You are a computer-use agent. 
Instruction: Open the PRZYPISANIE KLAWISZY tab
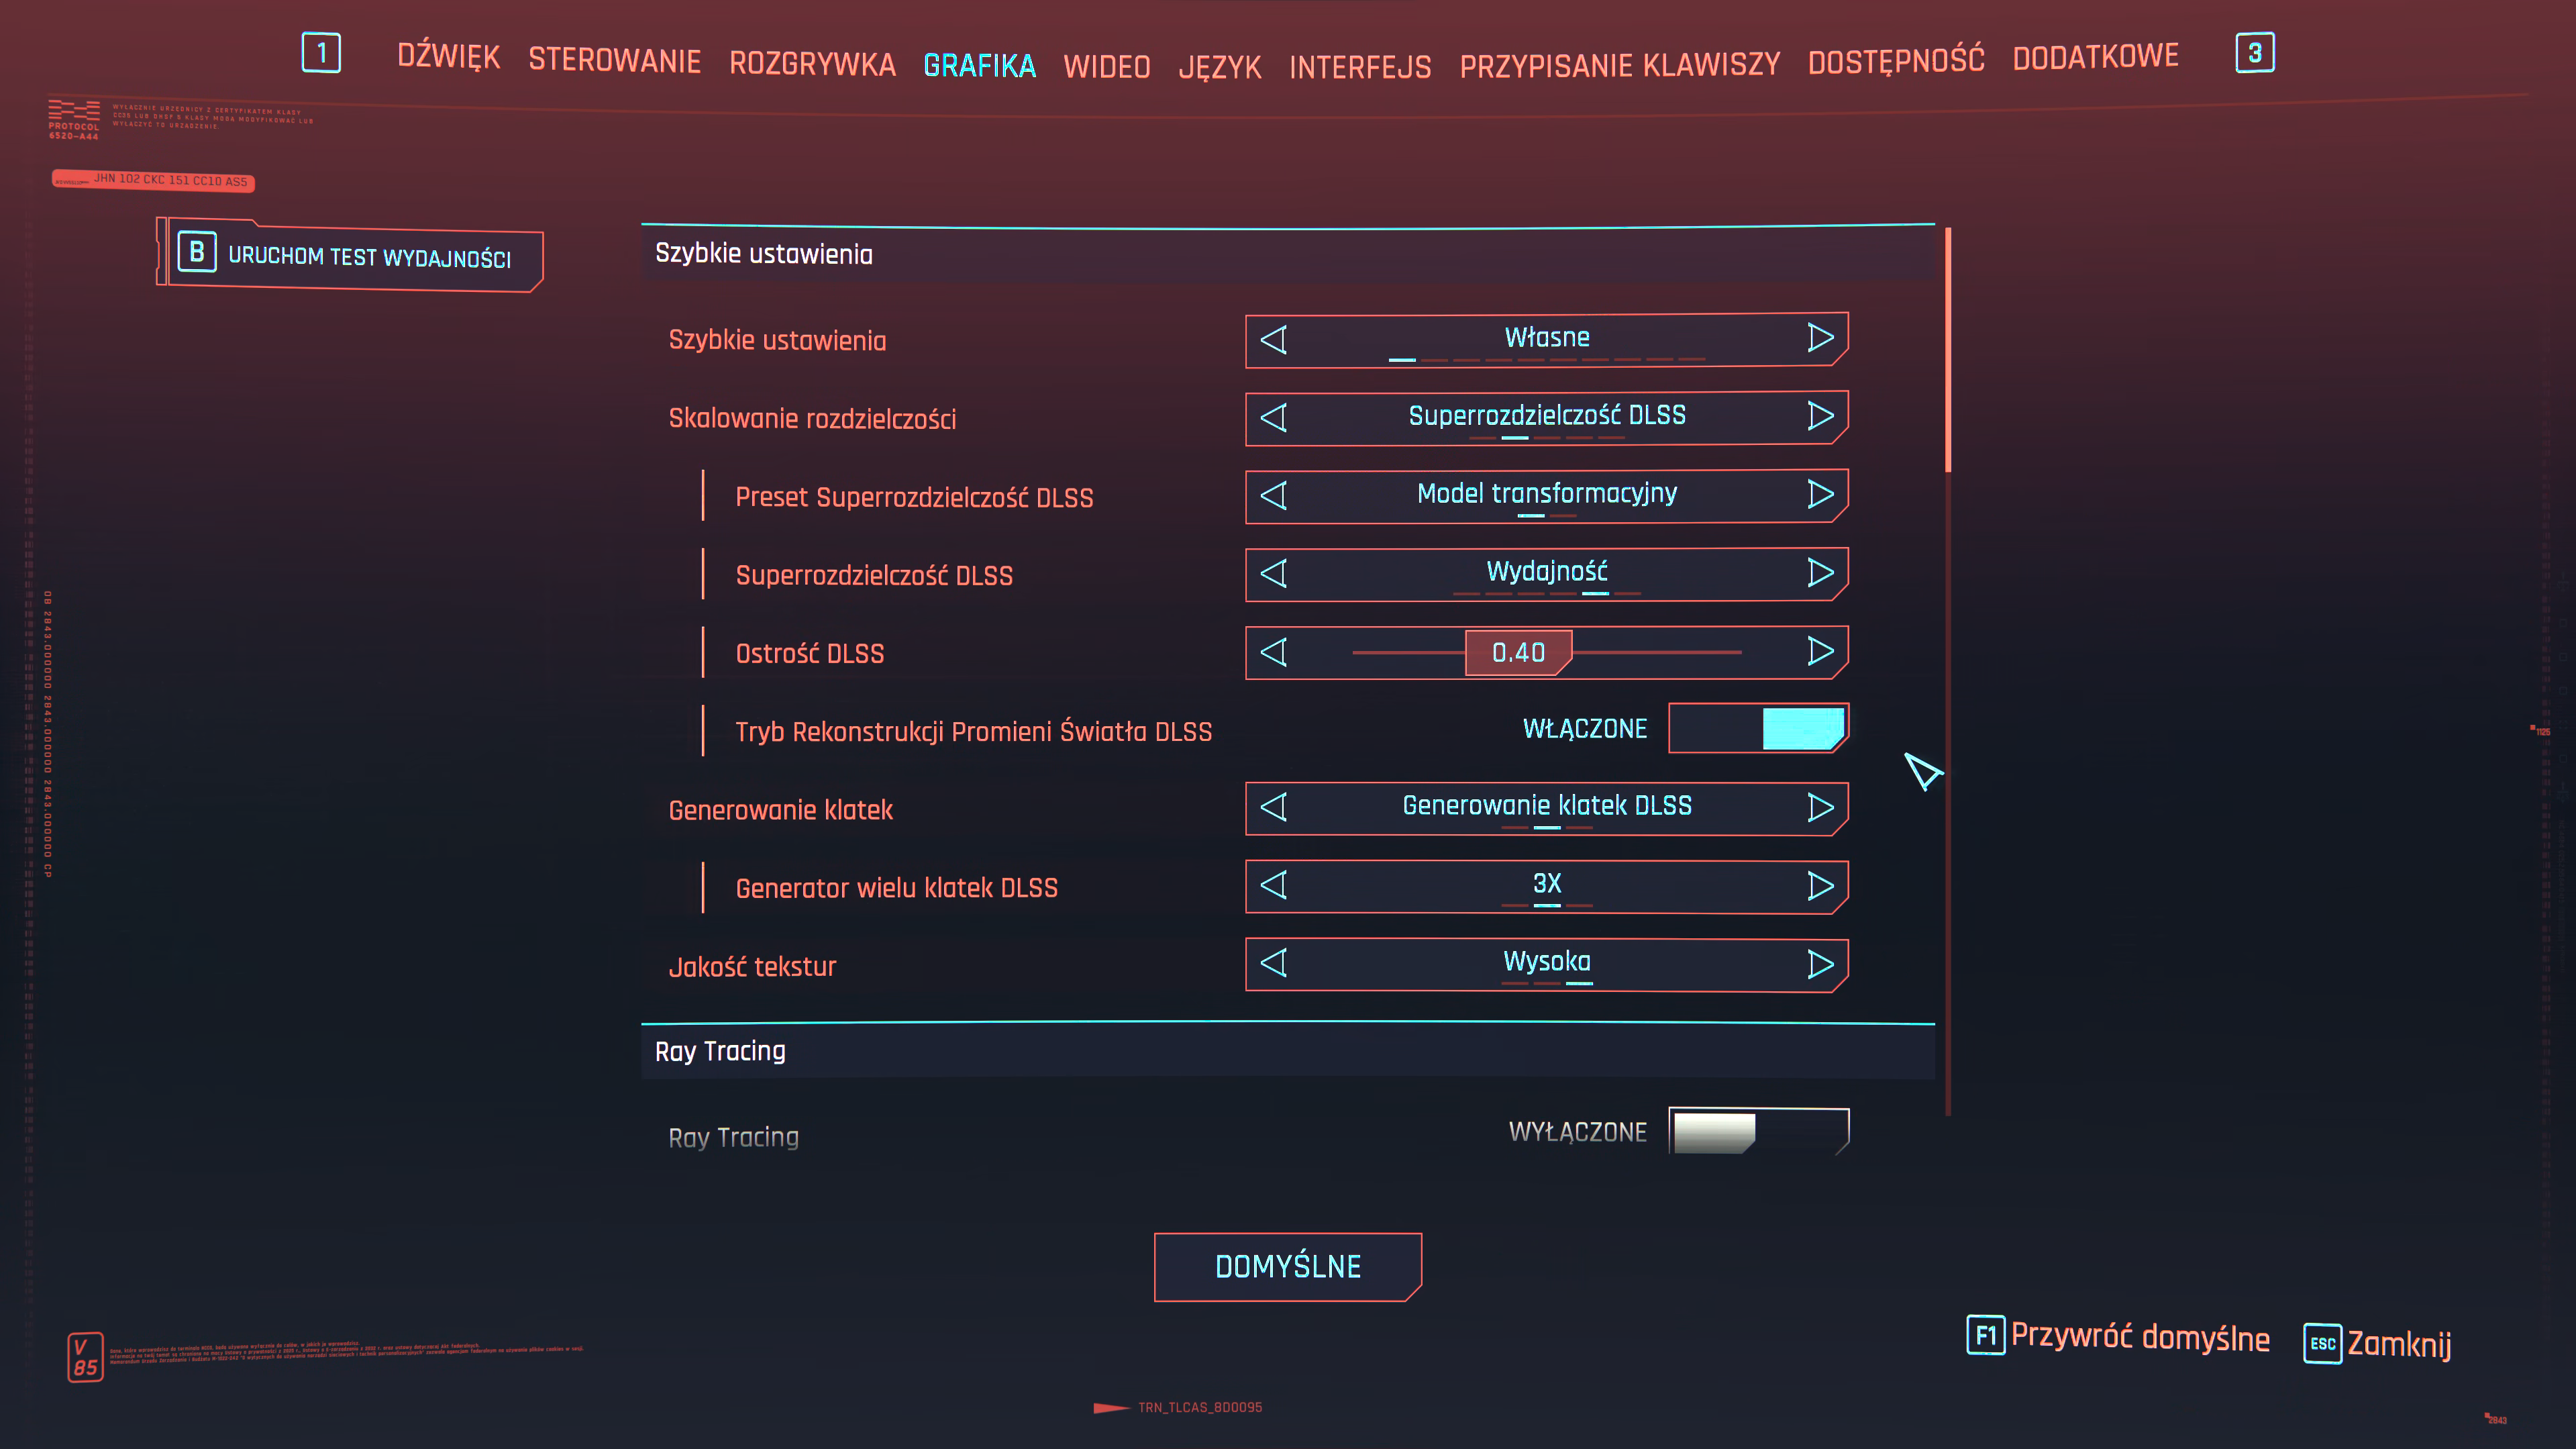tap(1619, 66)
